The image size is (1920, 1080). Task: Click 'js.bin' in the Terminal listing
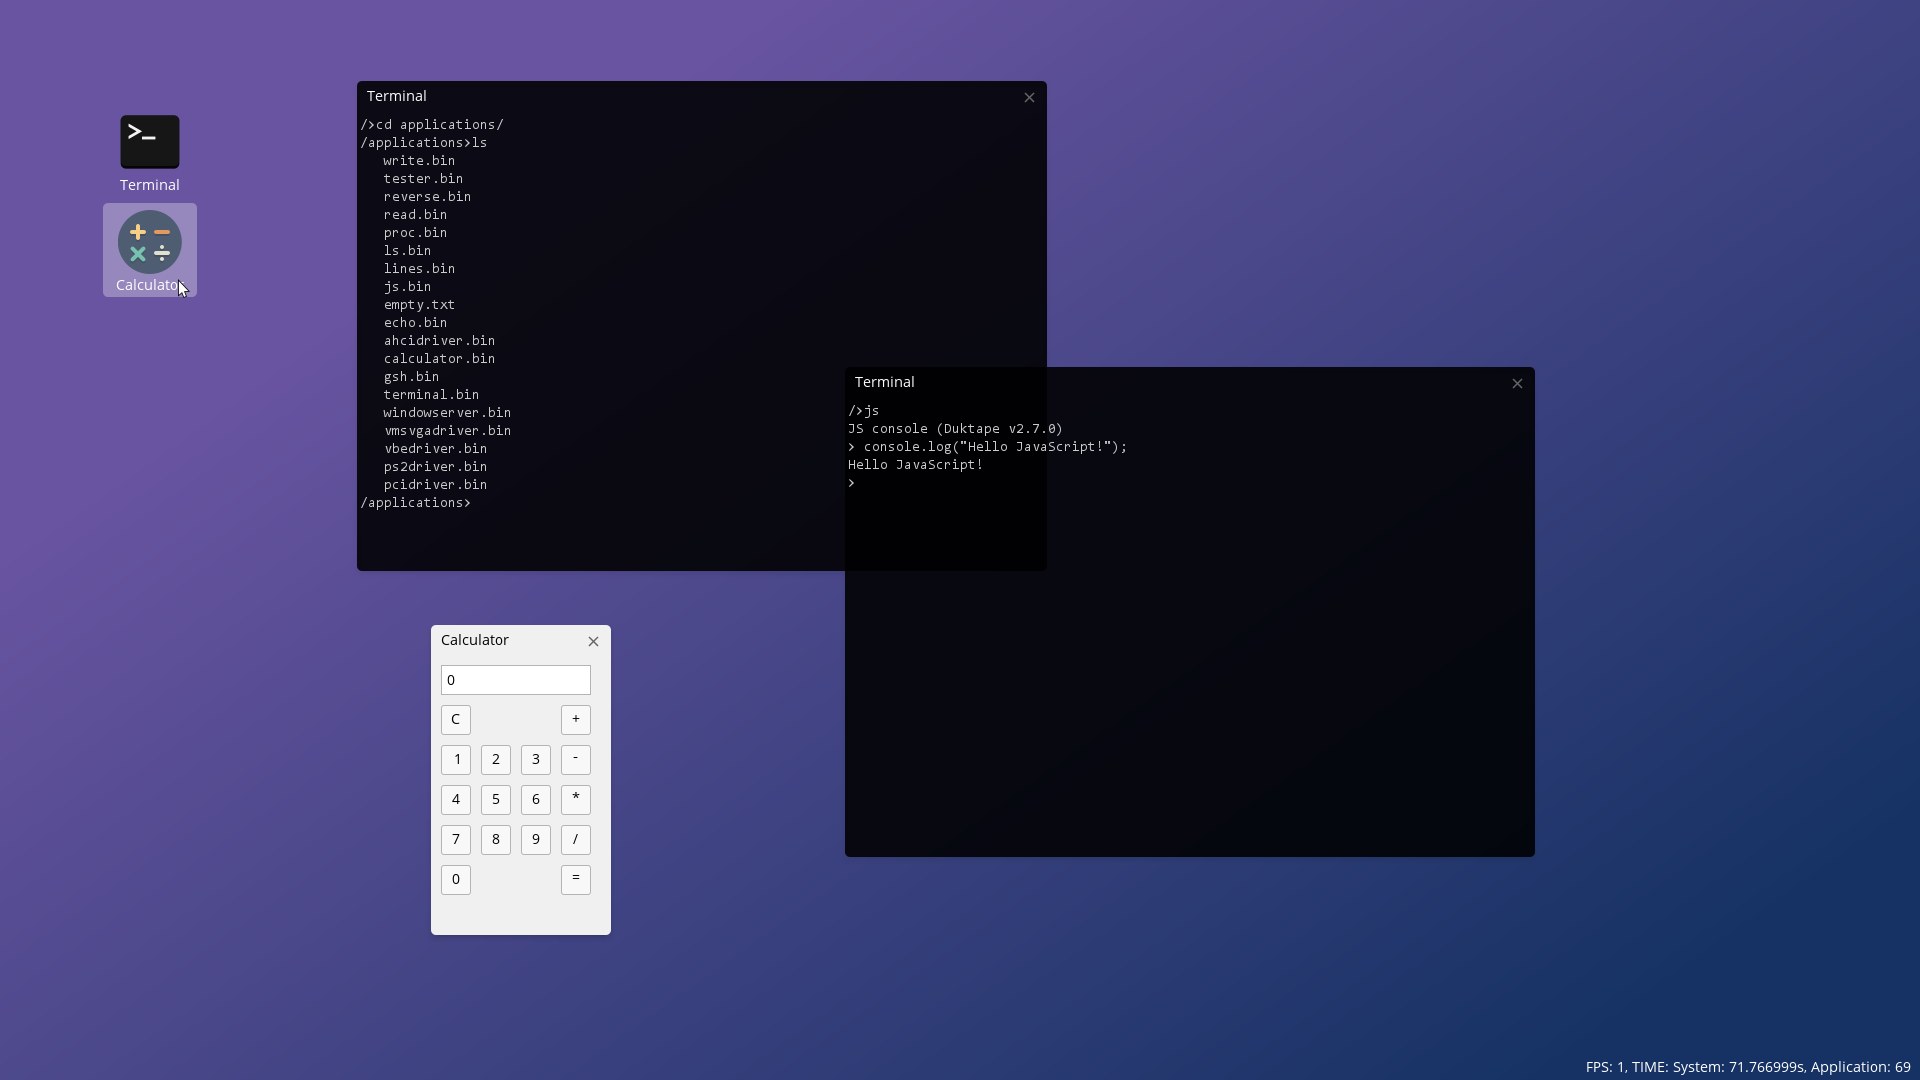[x=407, y=287]
